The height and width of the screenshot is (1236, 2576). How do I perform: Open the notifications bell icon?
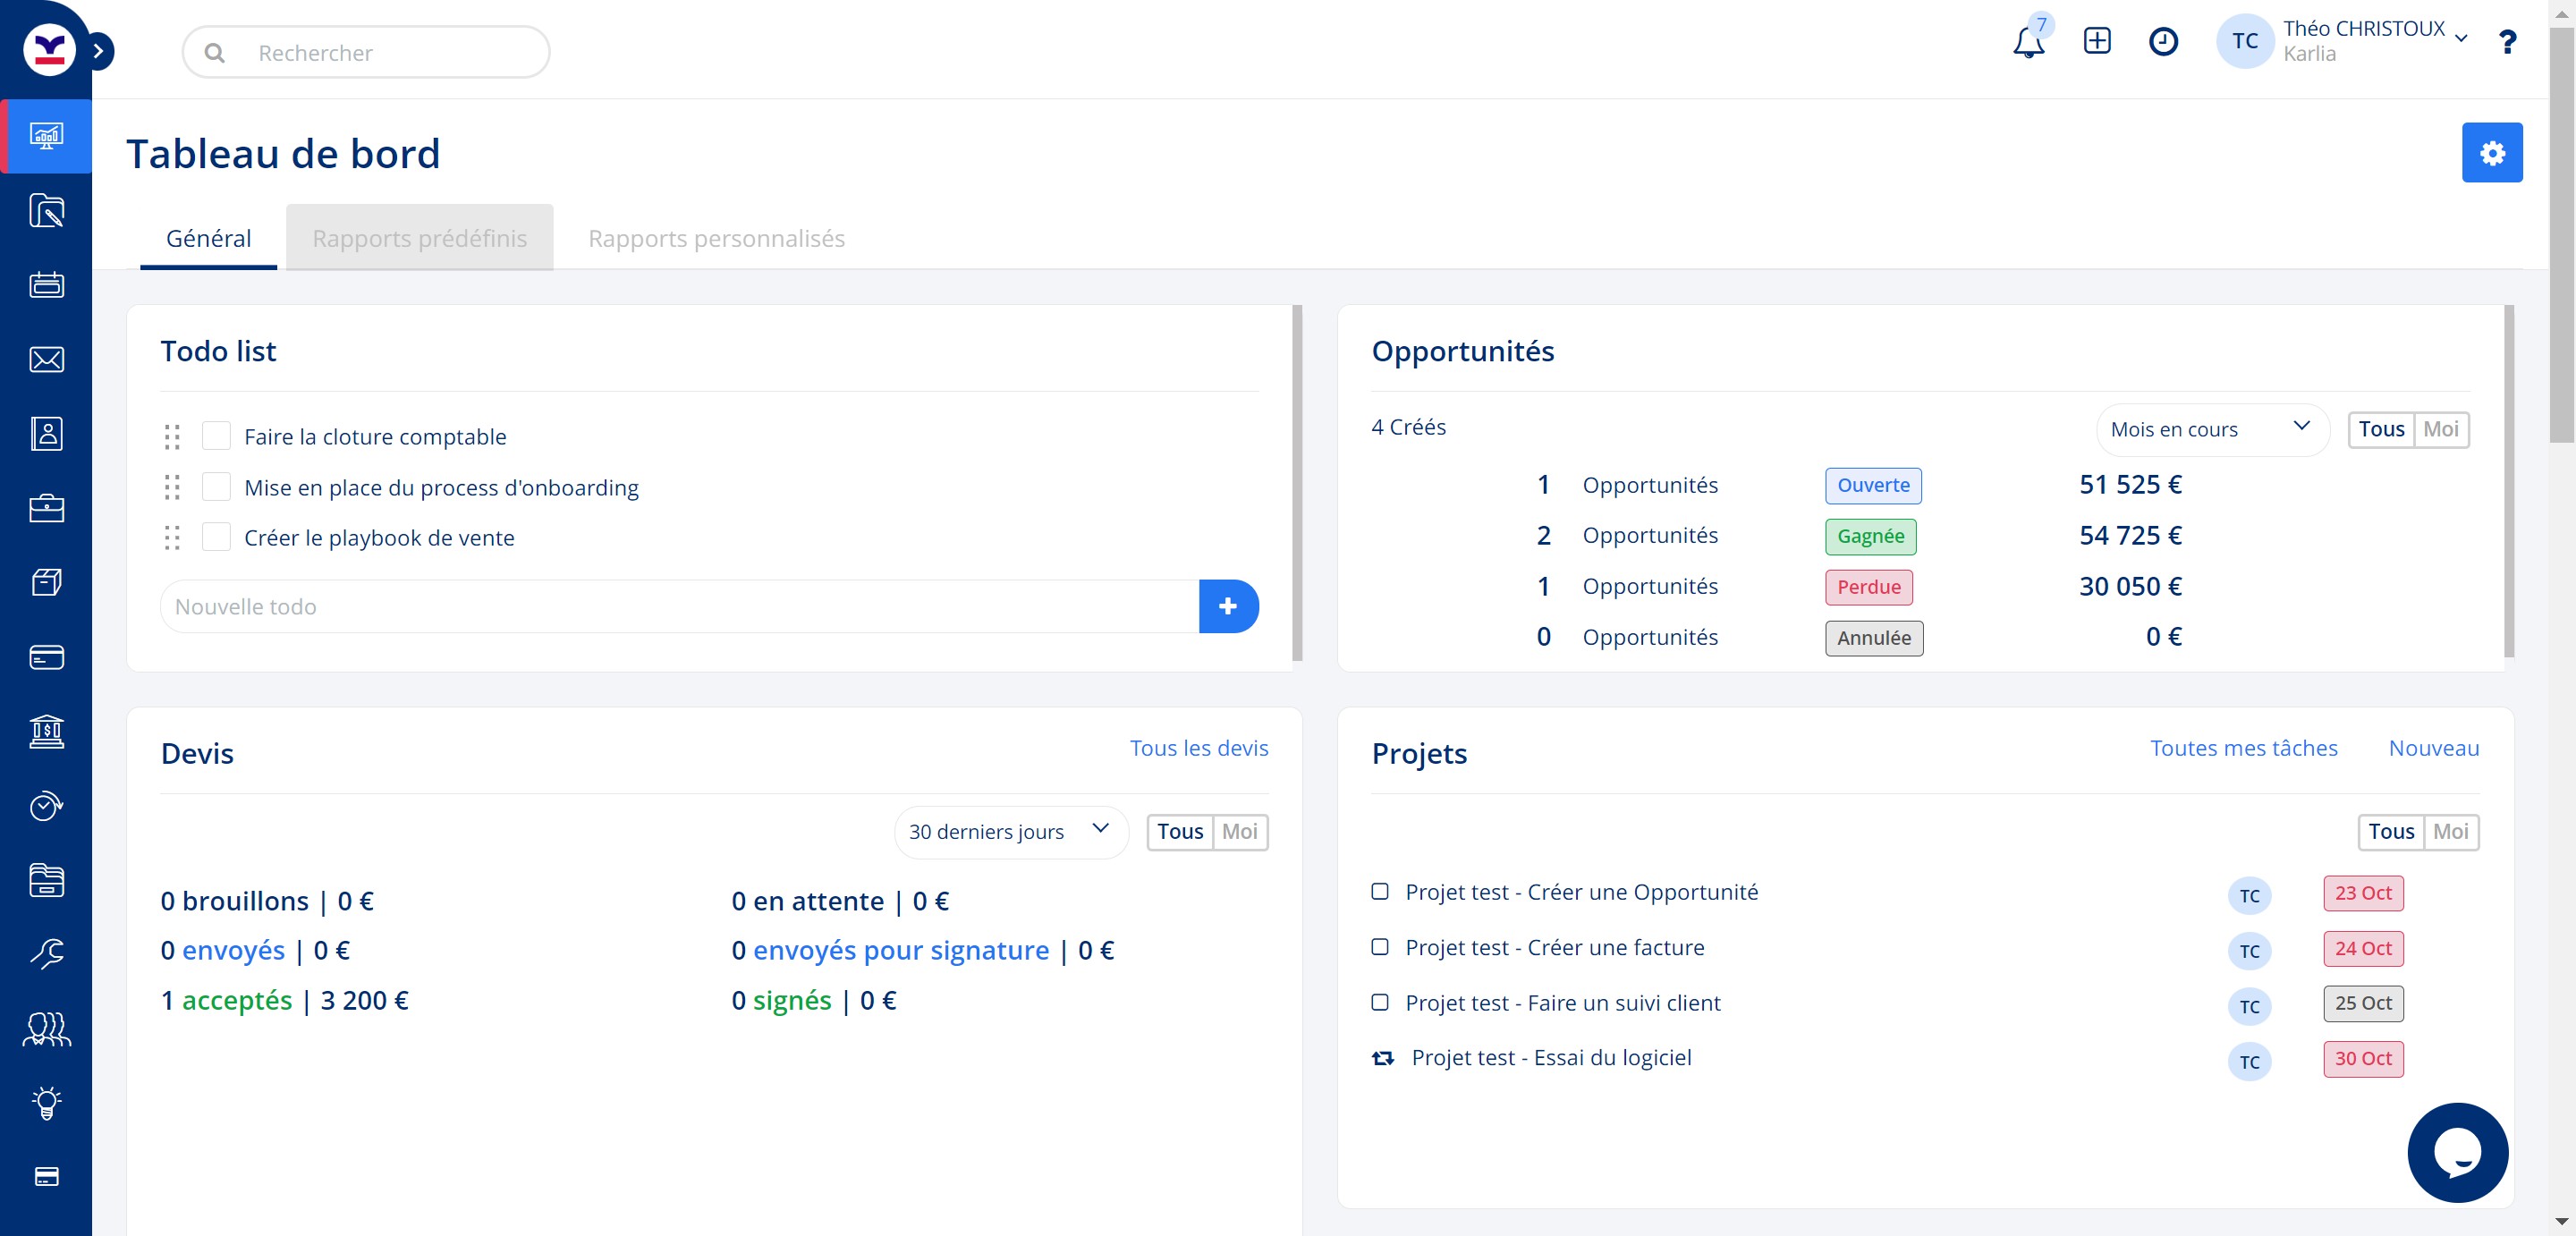coord(2028,43)
